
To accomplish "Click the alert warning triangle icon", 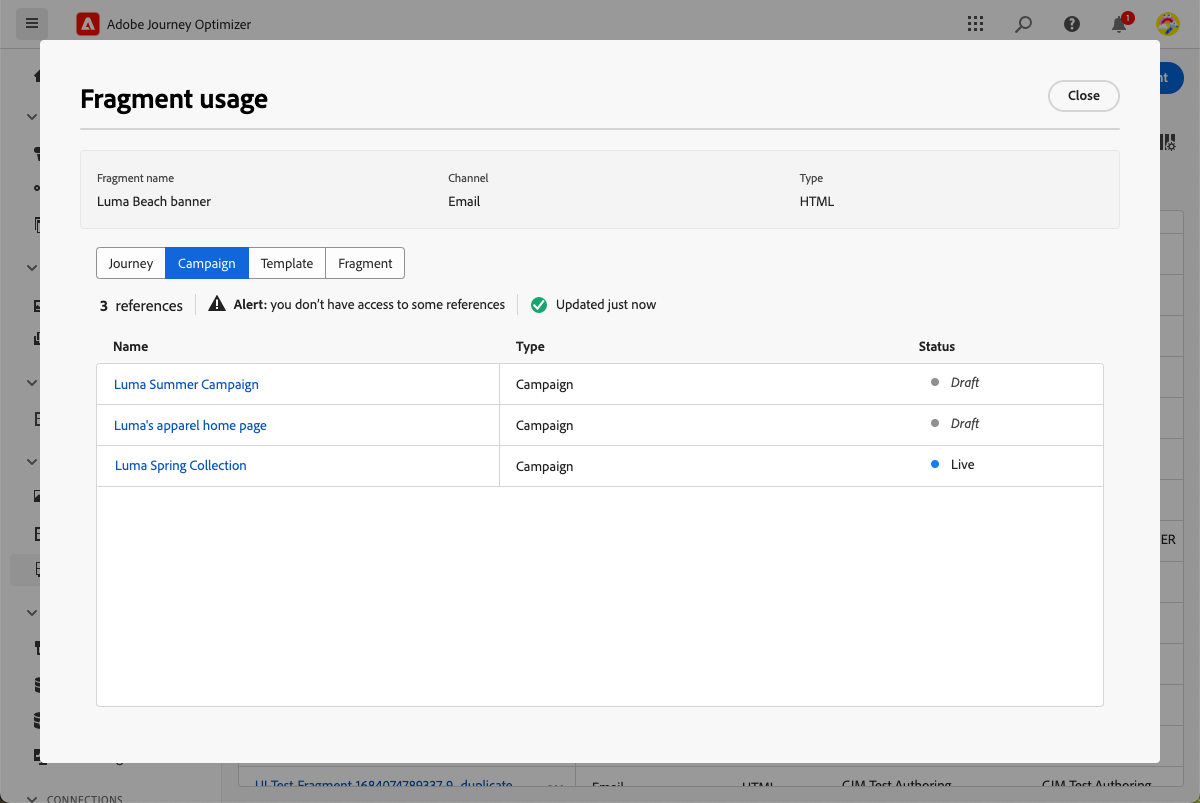I will (216, 304).
